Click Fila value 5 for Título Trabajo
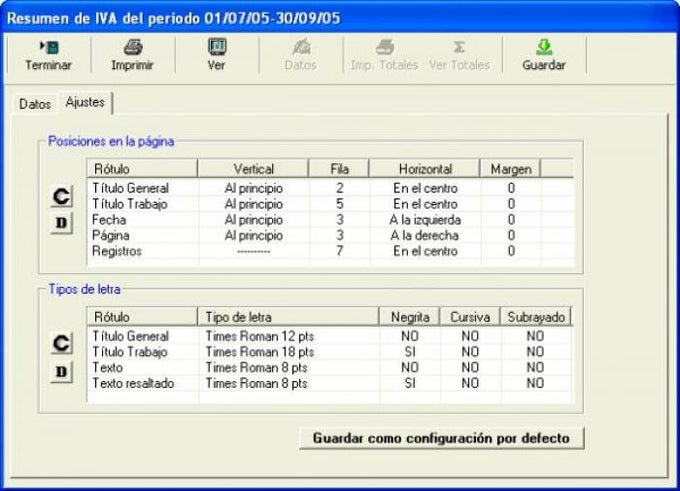This screenshot has width=680, height=491. (340, 204)
